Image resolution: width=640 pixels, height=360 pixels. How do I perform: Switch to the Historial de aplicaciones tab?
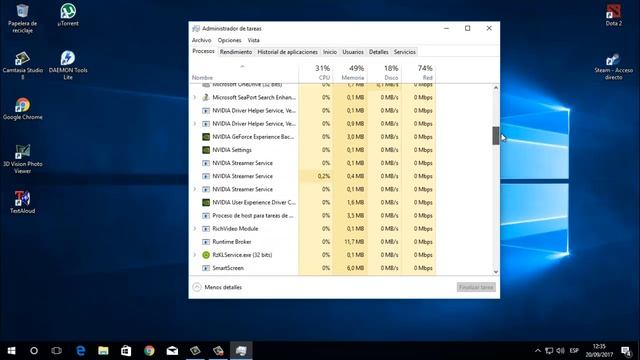click(287, 52)
